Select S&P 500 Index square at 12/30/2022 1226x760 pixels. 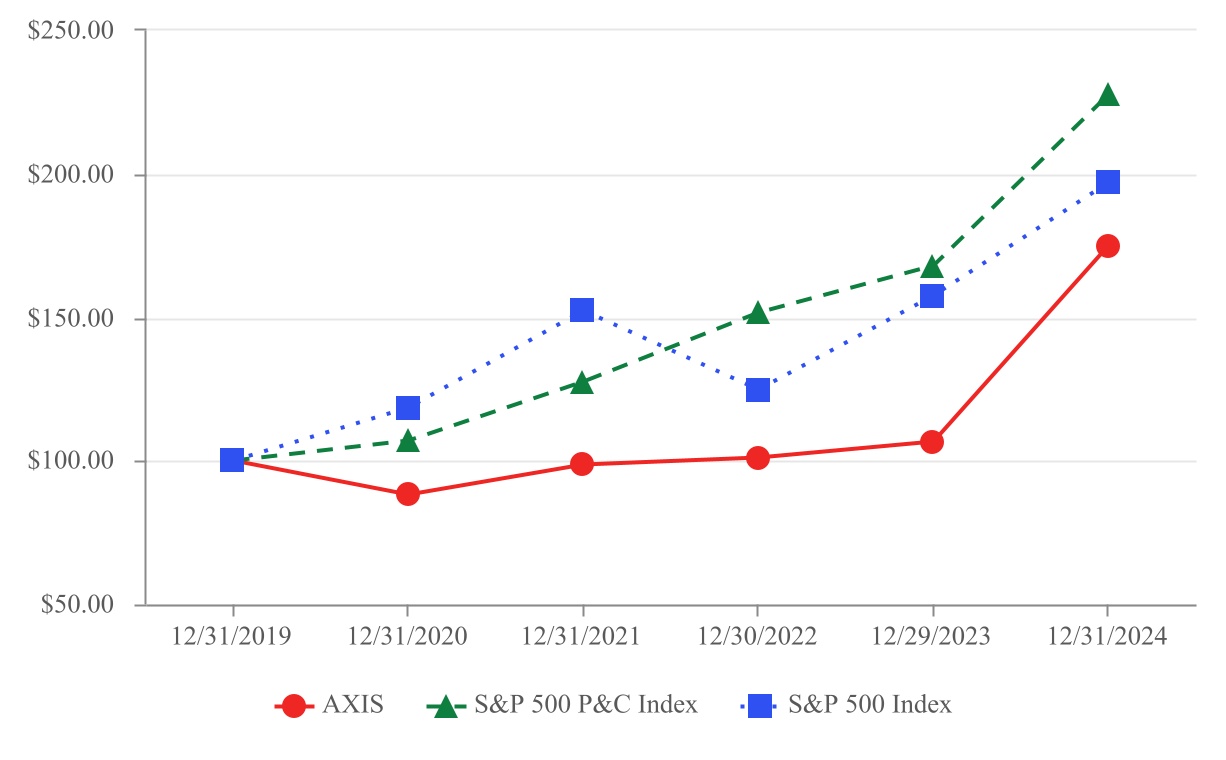757,390
